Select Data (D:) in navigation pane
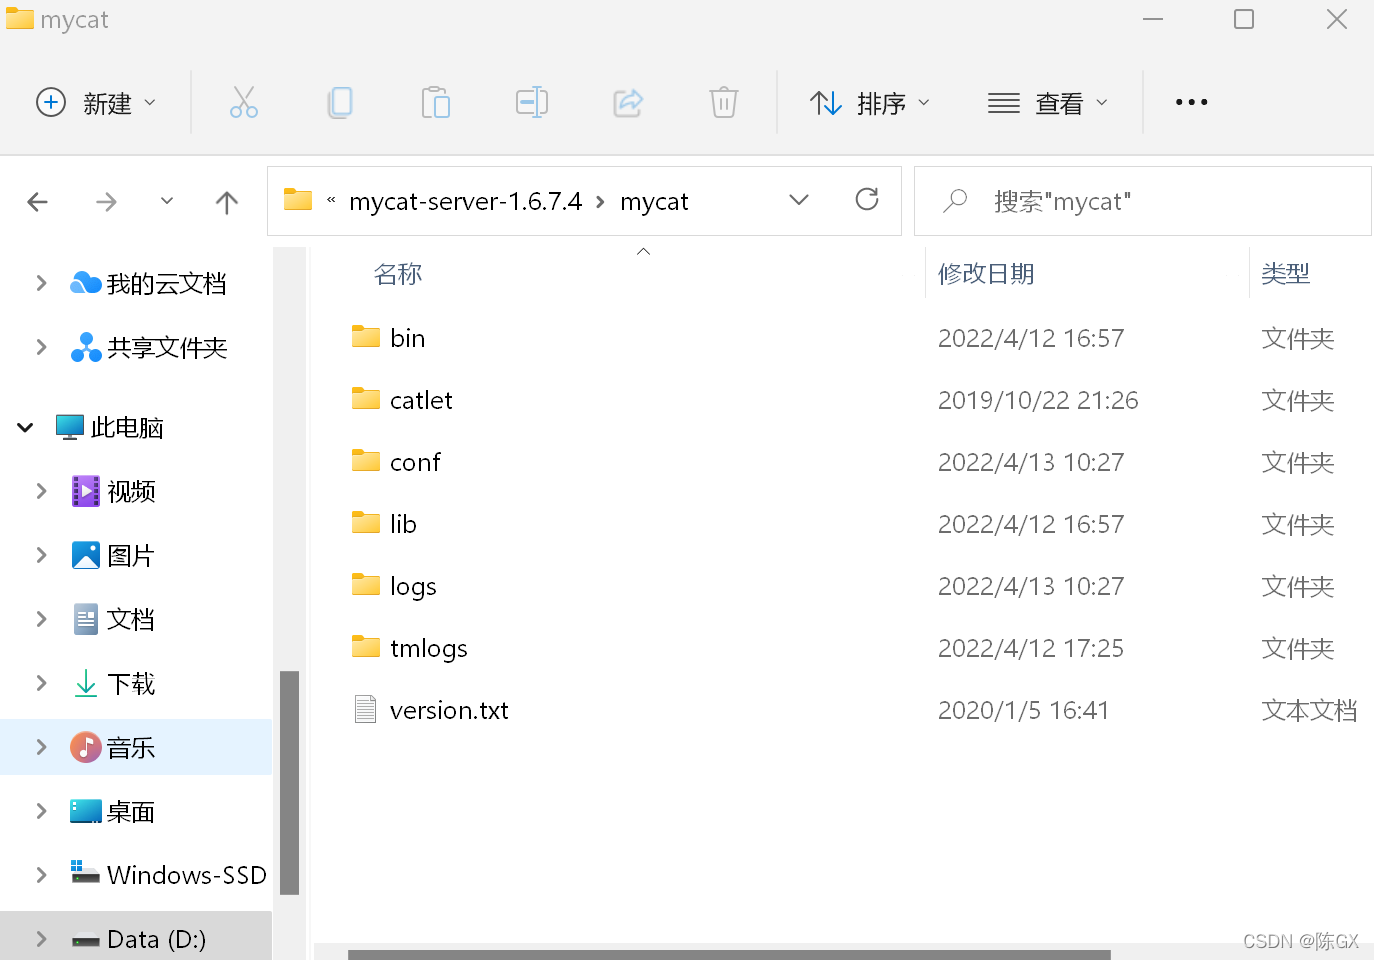 click(x=156, y=940)
